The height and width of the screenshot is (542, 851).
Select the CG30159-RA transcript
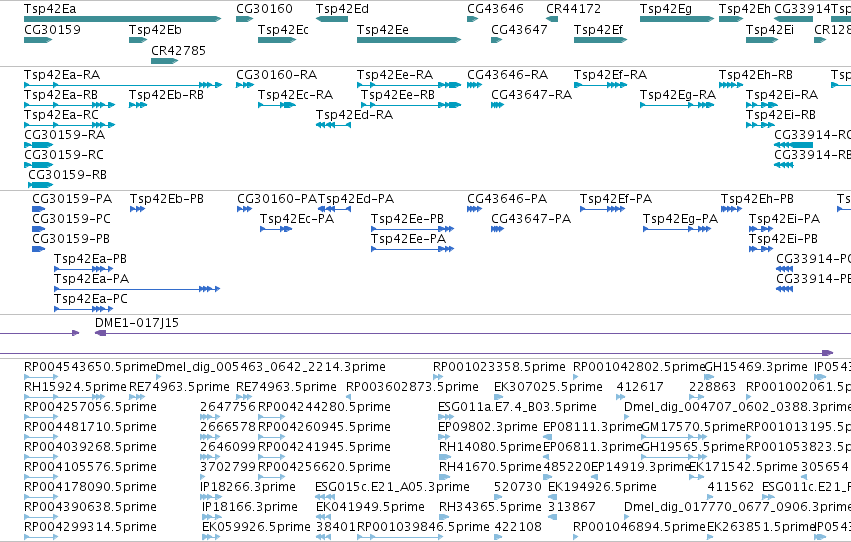(39, 145)
